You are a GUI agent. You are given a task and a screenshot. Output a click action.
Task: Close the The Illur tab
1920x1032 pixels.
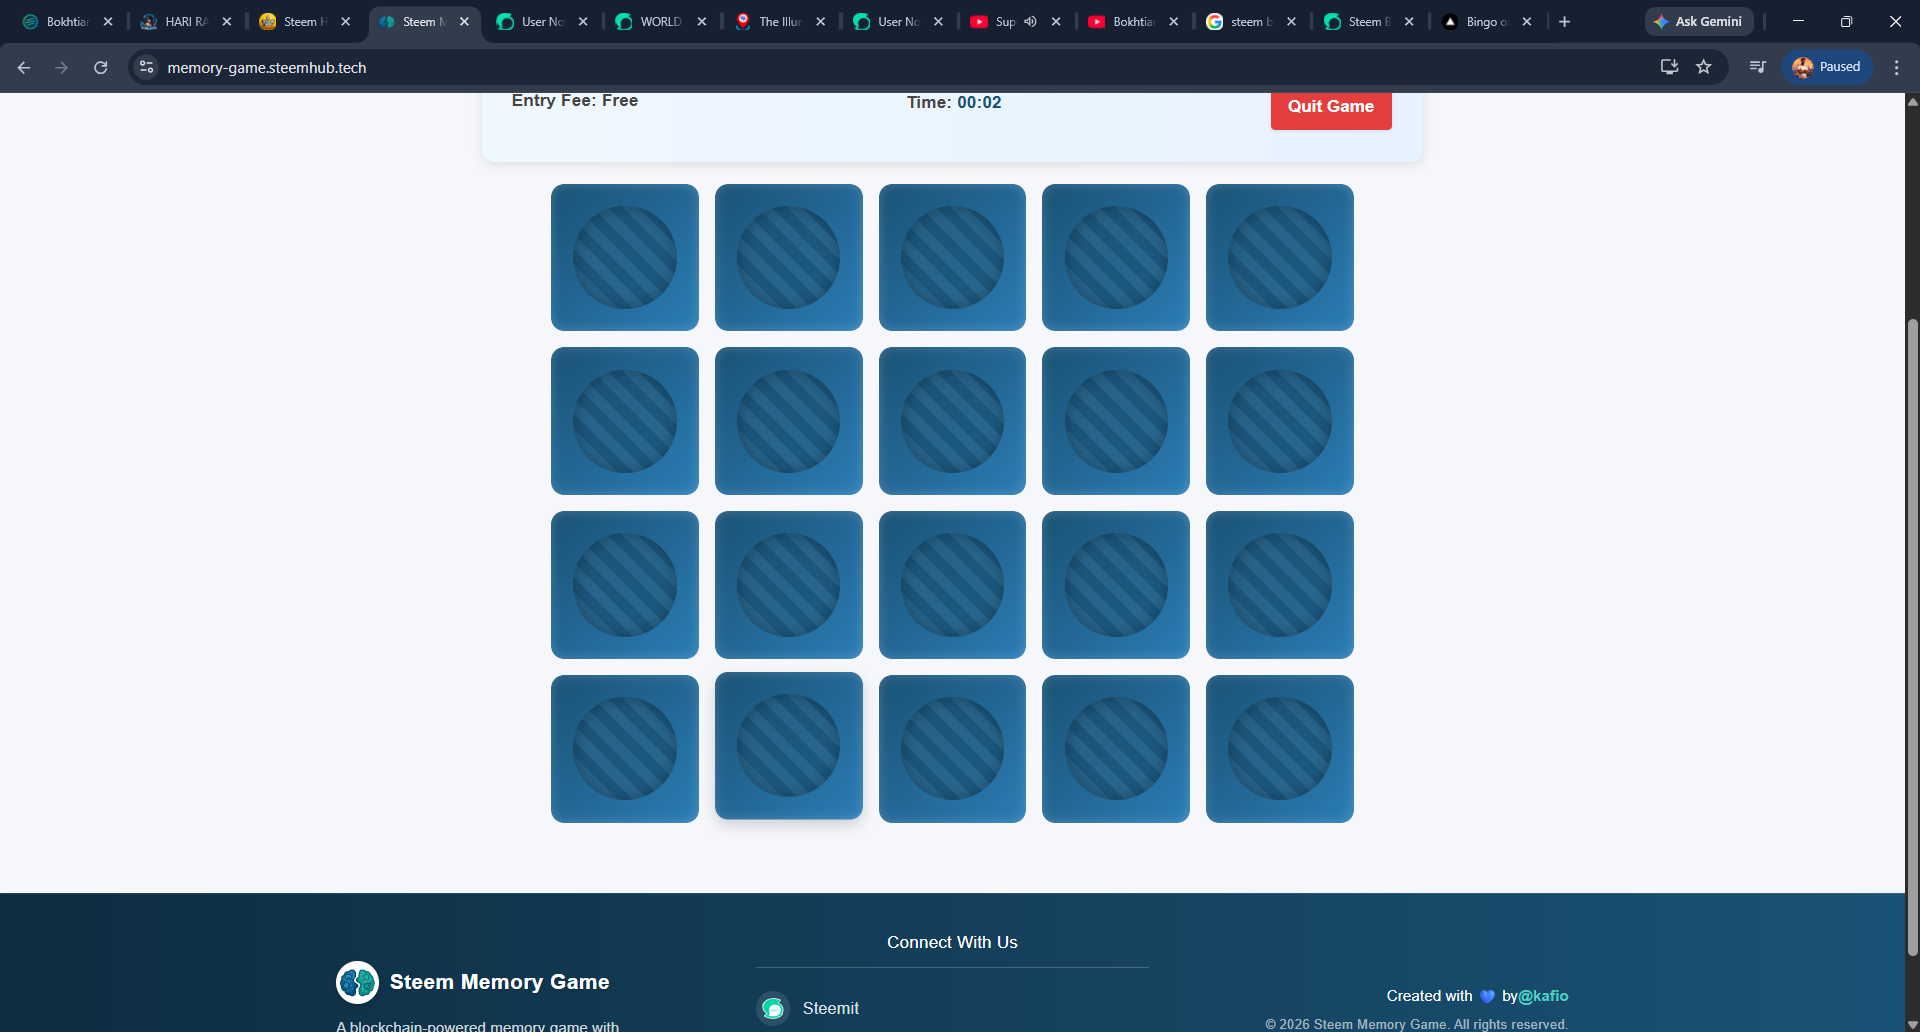tap(821, 21)
